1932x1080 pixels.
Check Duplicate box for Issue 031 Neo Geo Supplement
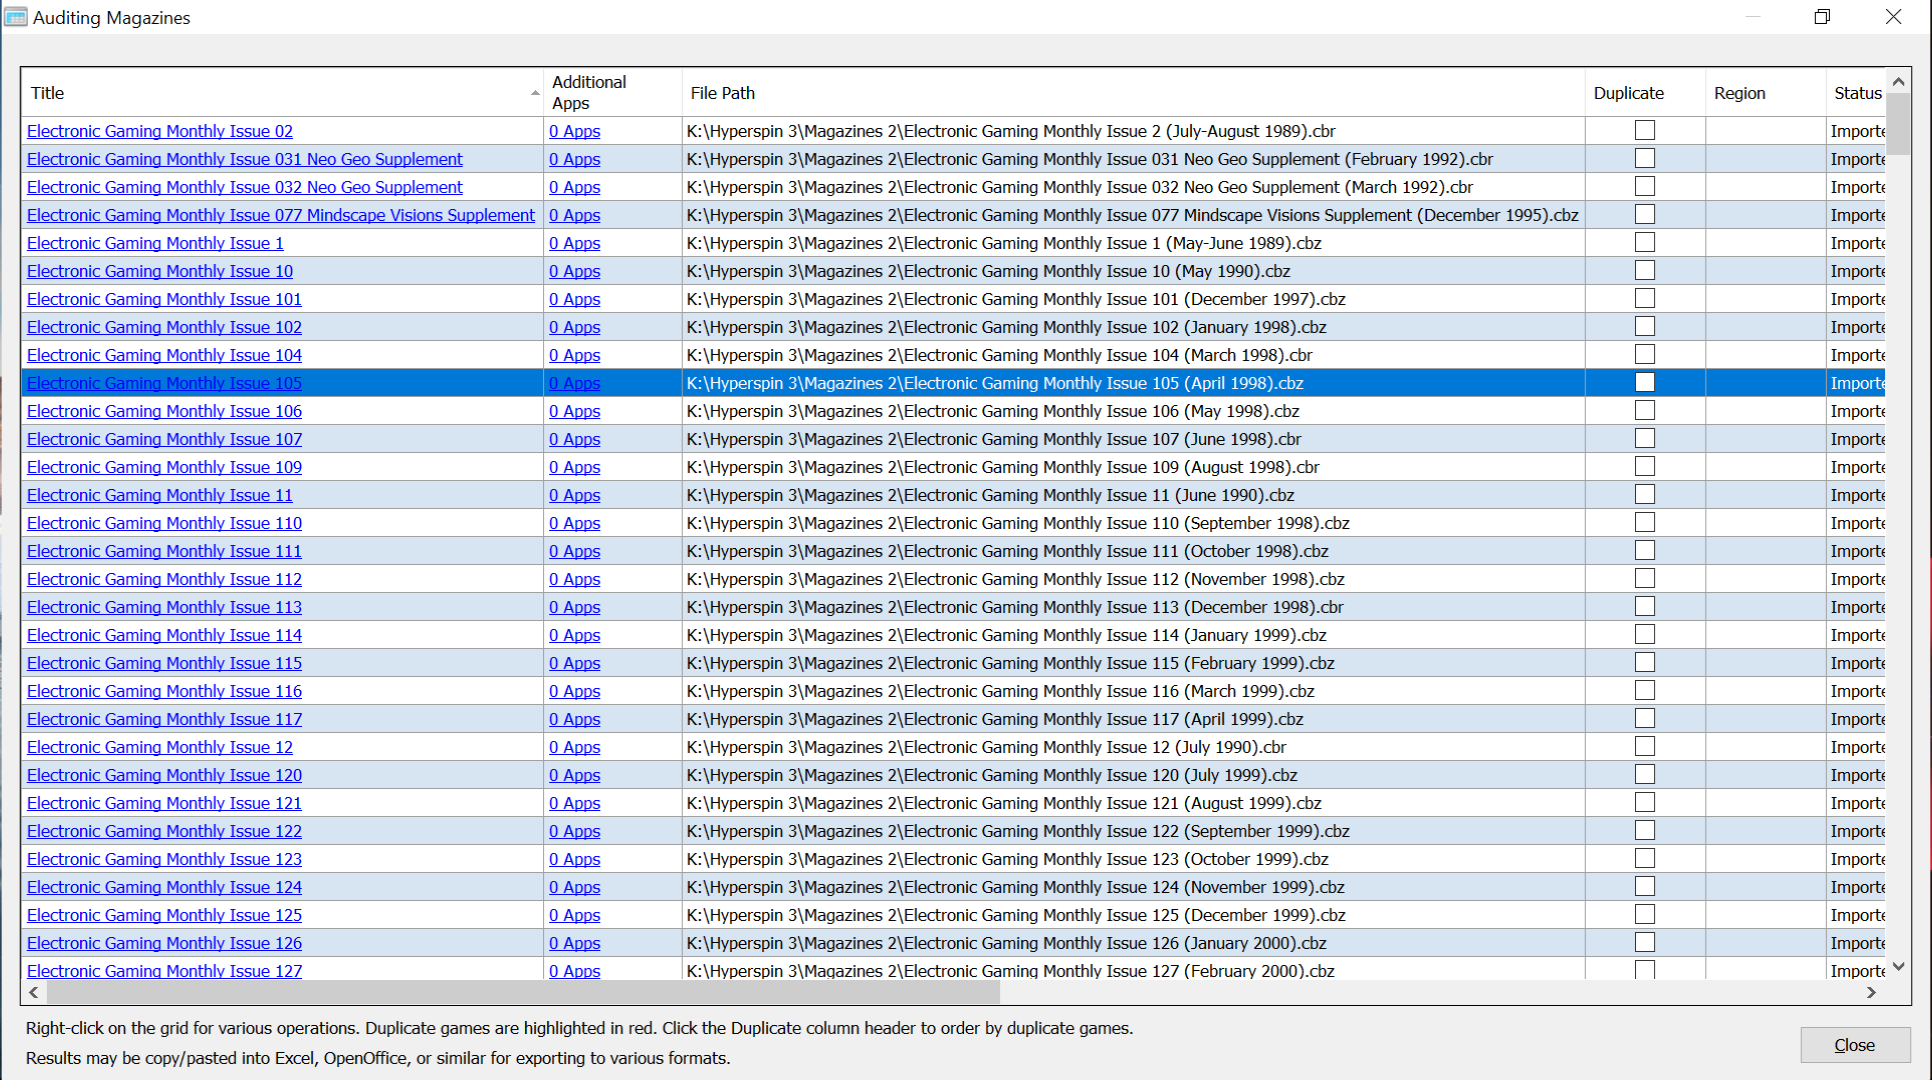(x=1644, y=158)
